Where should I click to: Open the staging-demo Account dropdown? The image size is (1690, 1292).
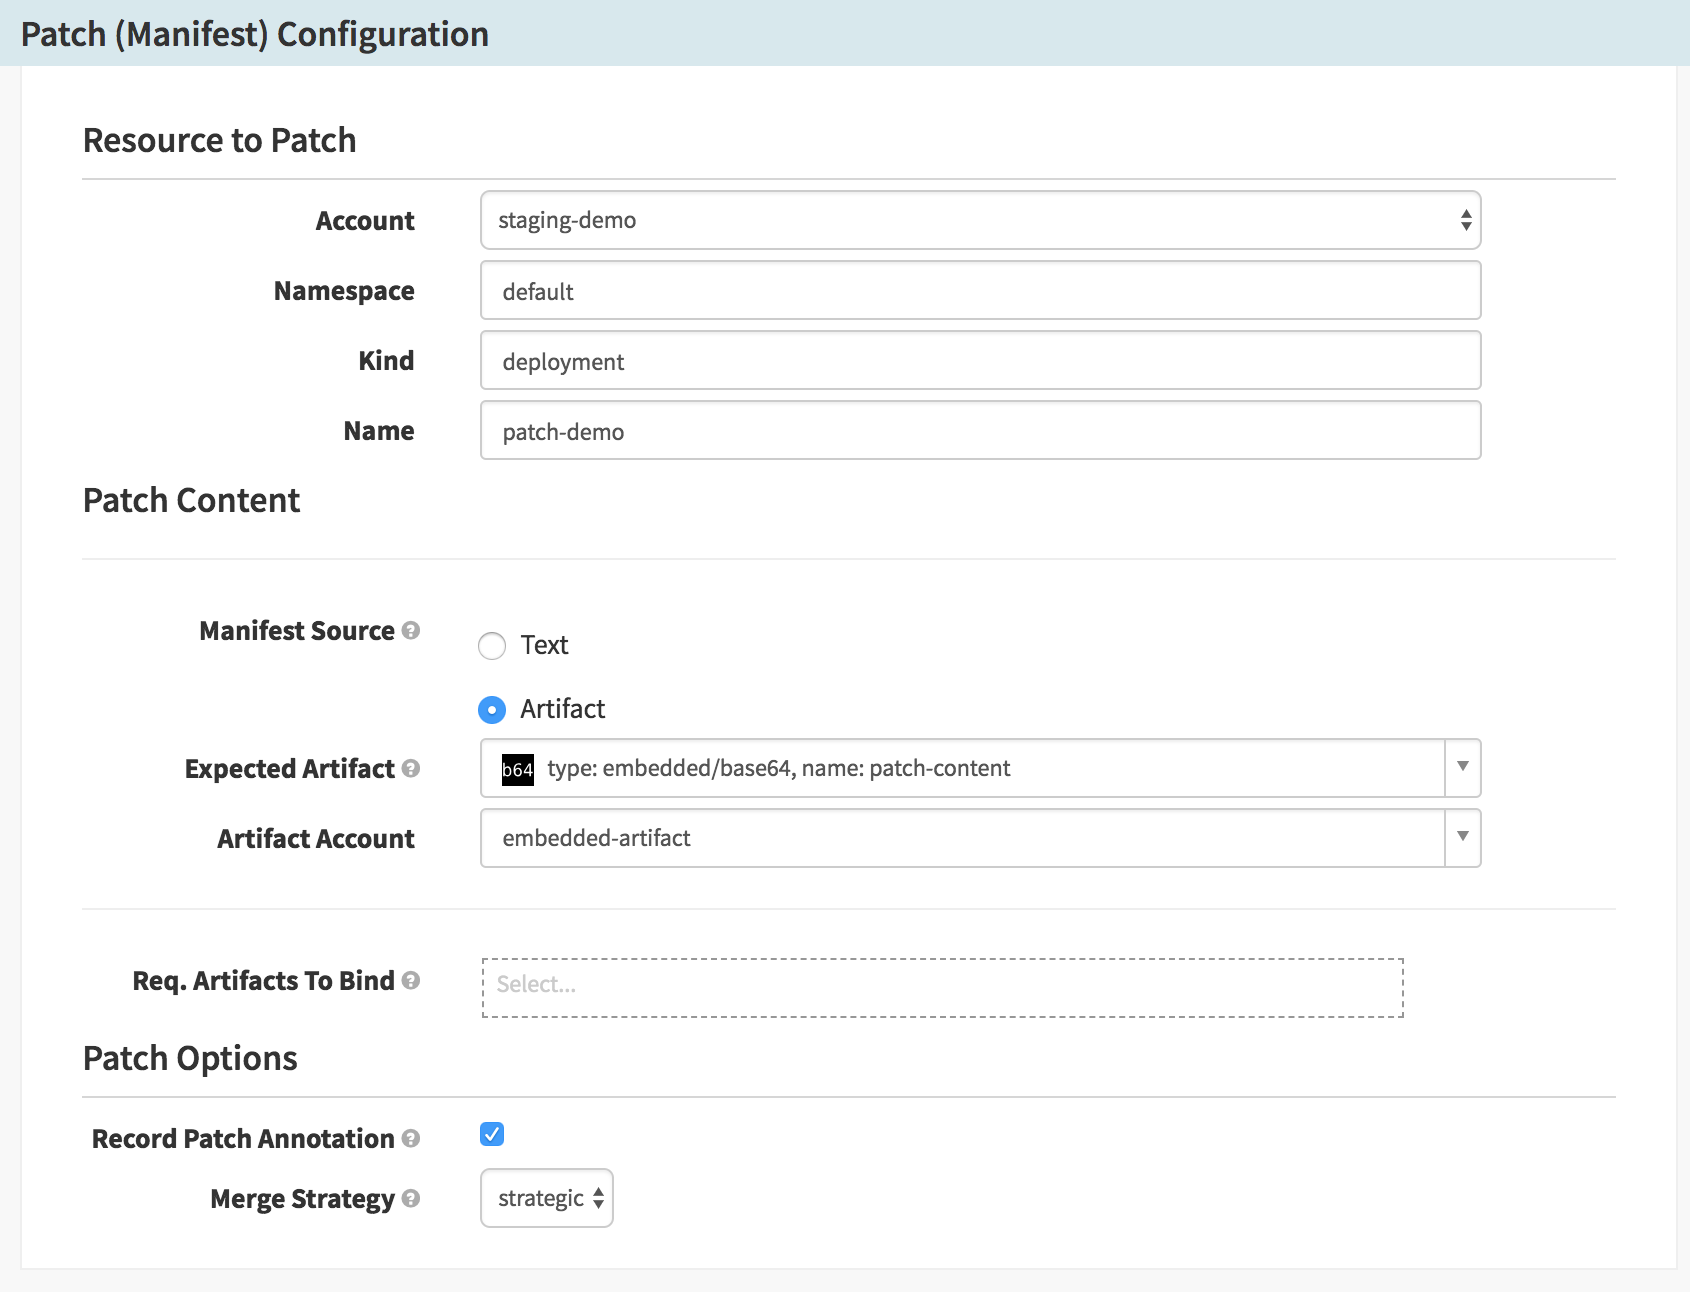point(978,219)
